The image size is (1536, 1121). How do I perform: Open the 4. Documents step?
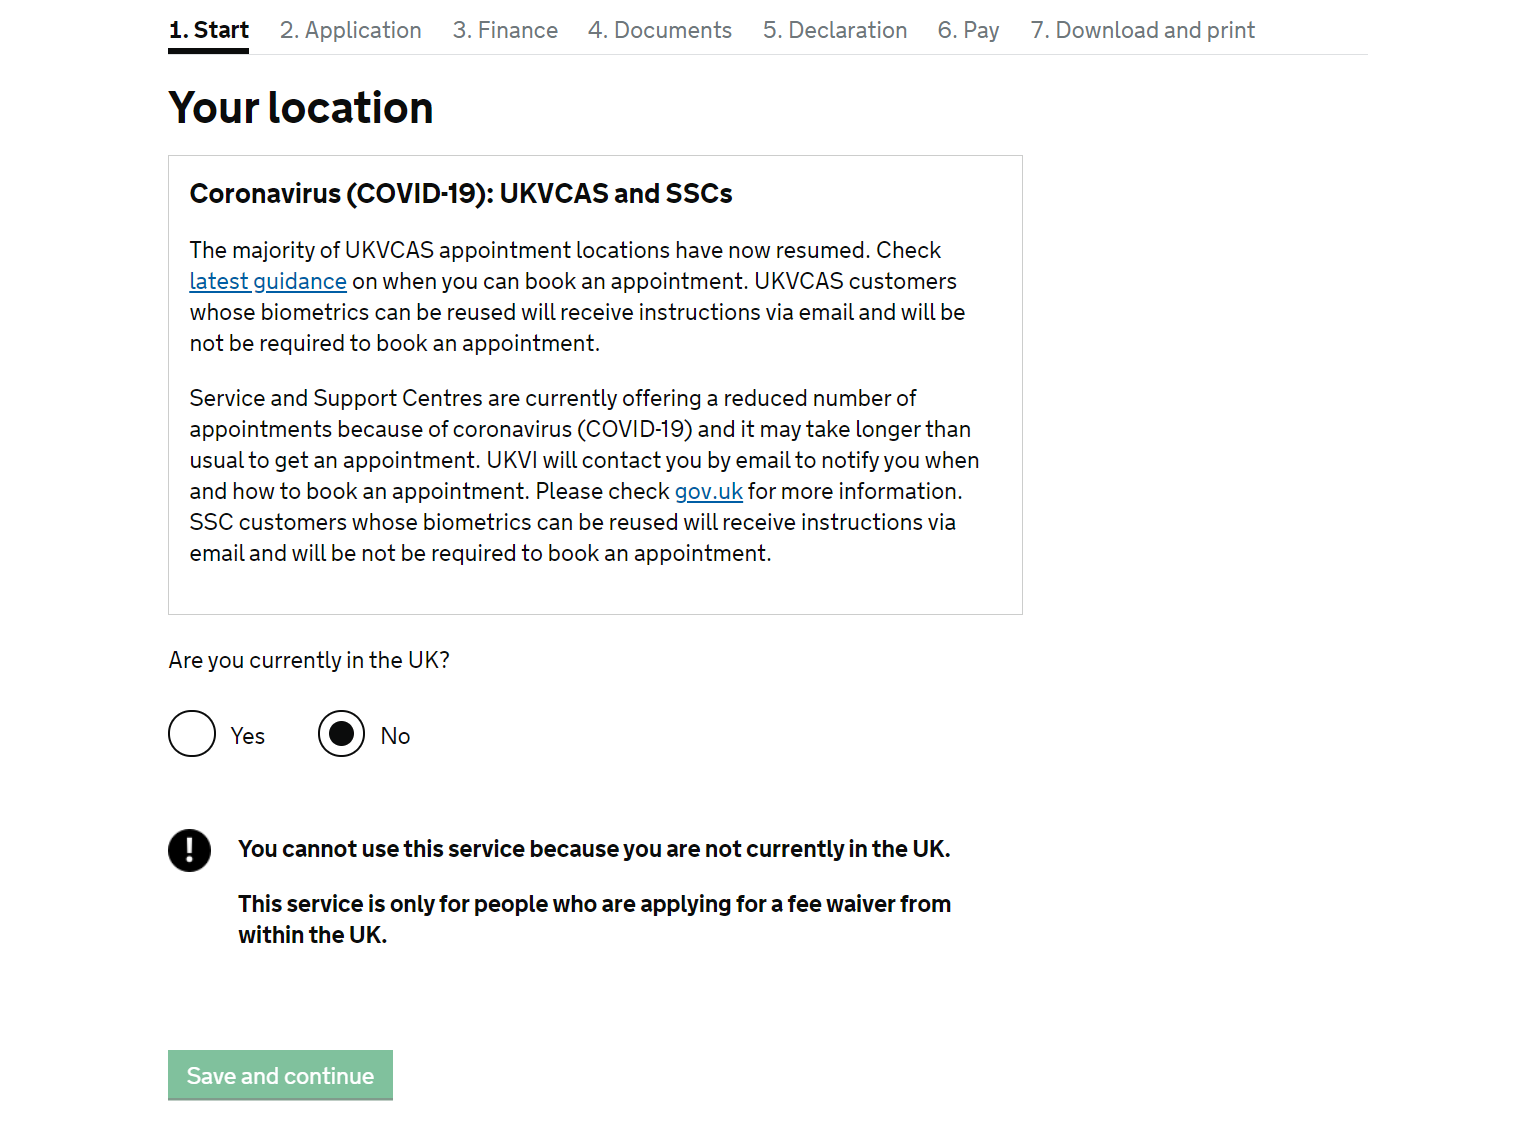point(660,30)
